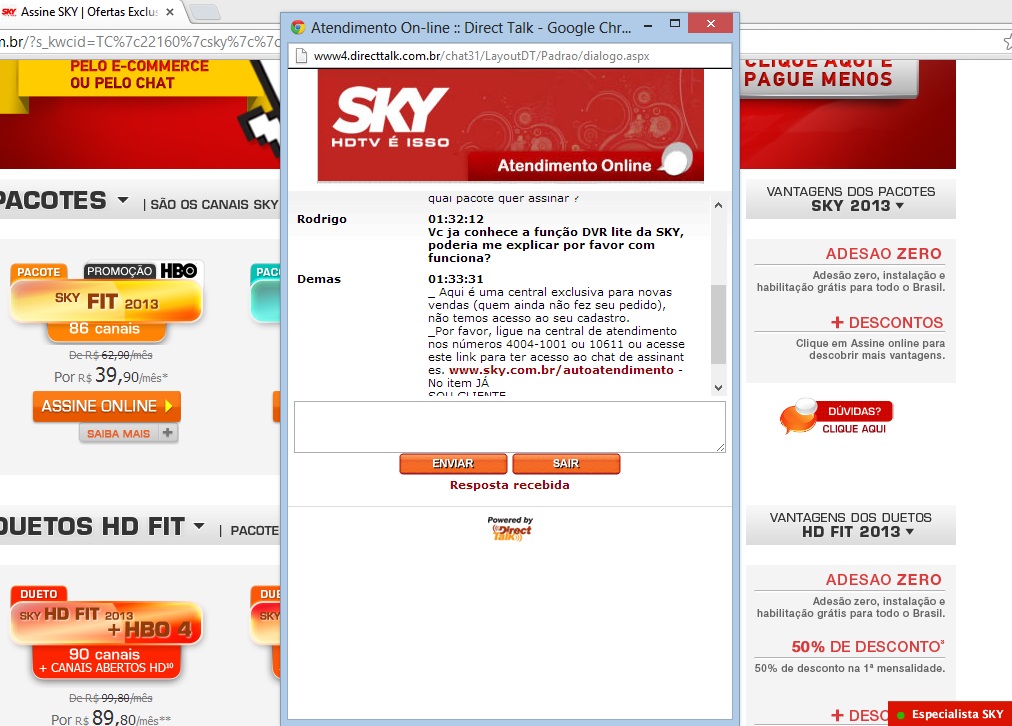
Task: Click the Por R$ 39,90/mês price text
Action: tap(111, 376)
